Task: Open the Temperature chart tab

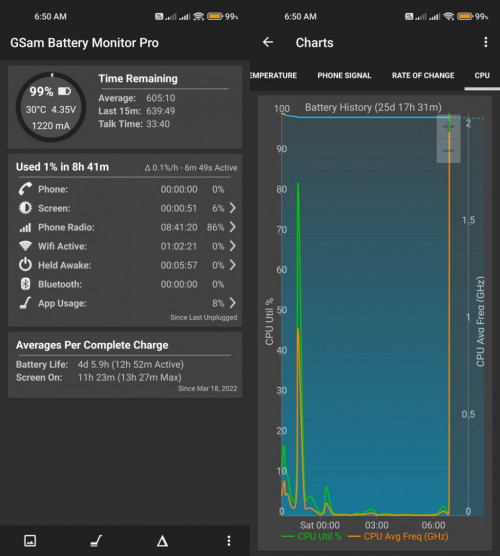Action: click(x=273, y=76)
